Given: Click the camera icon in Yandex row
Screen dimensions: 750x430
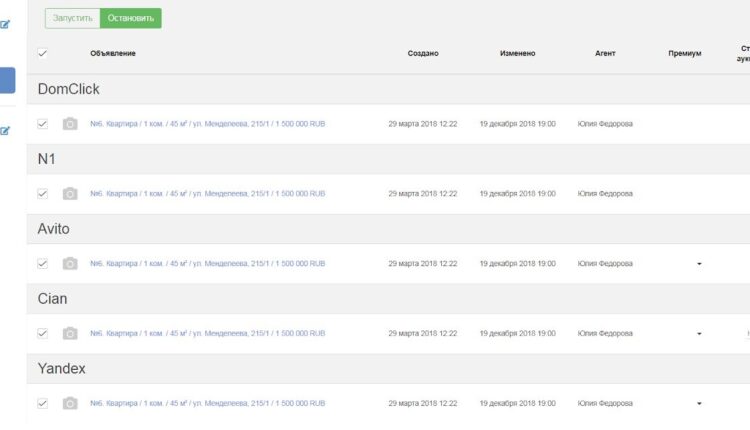Looking at the screenshot, I should 69,404.
